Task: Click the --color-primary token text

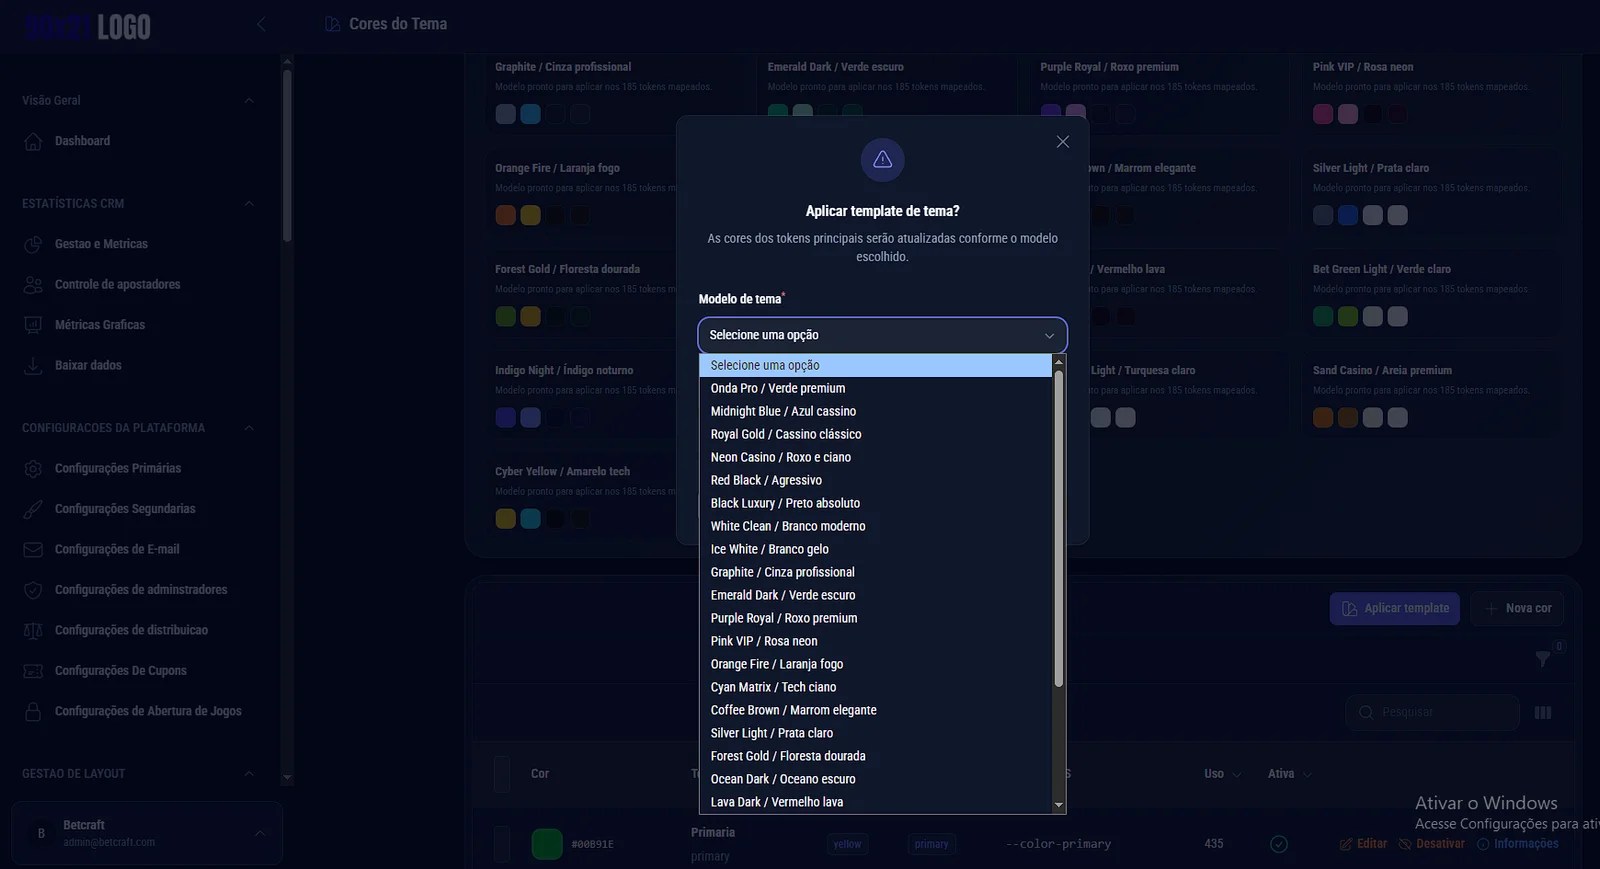Action: [1058, 844]
